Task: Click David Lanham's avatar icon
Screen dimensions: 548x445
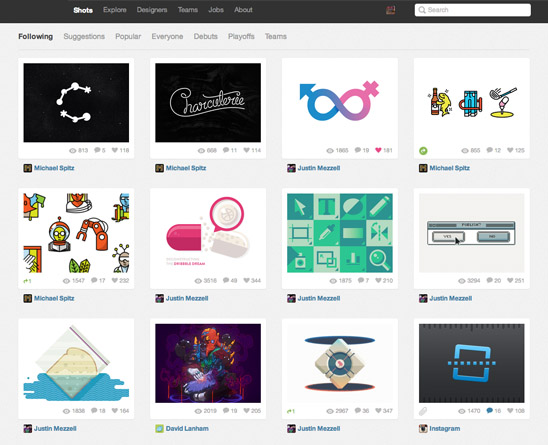Action: point(159,428)
